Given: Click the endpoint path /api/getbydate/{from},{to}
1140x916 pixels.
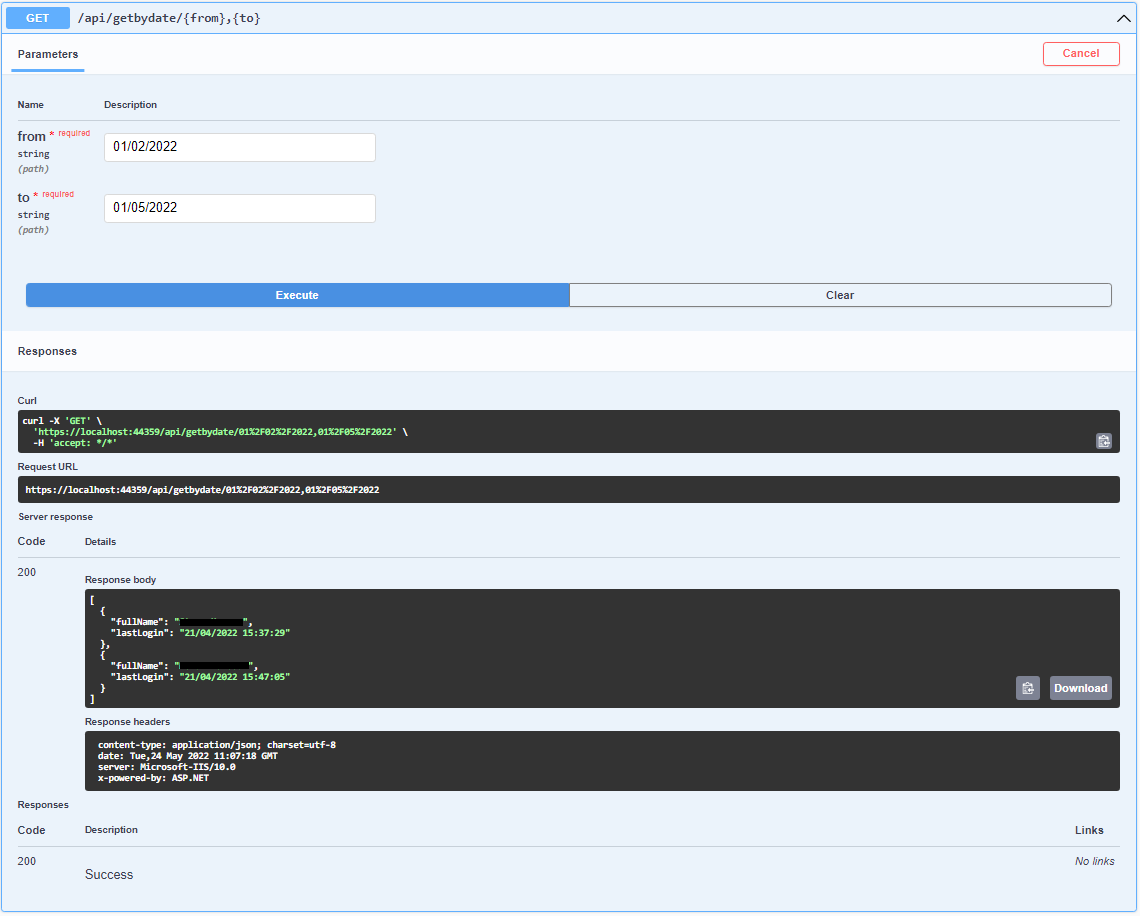Looking at the screenshot, I should coord(169,18).
